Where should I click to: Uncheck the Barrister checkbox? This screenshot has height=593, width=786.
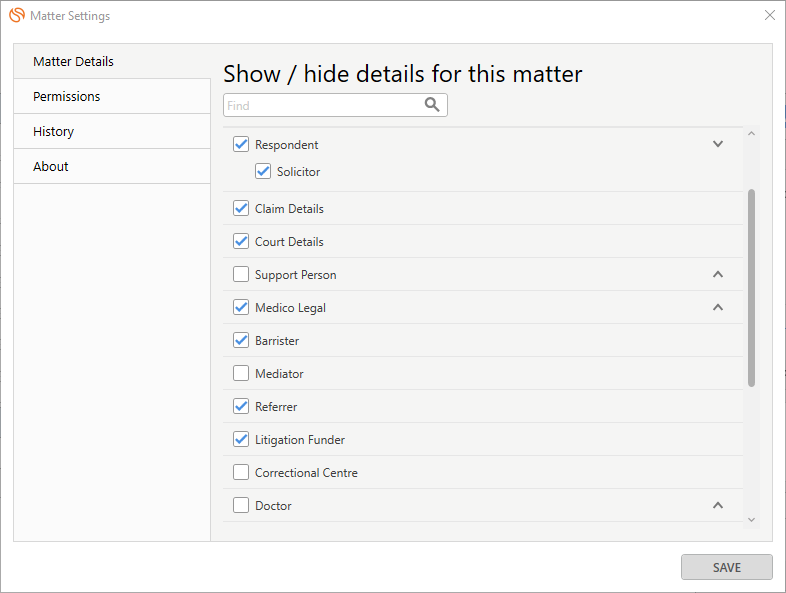pos(241,340)
